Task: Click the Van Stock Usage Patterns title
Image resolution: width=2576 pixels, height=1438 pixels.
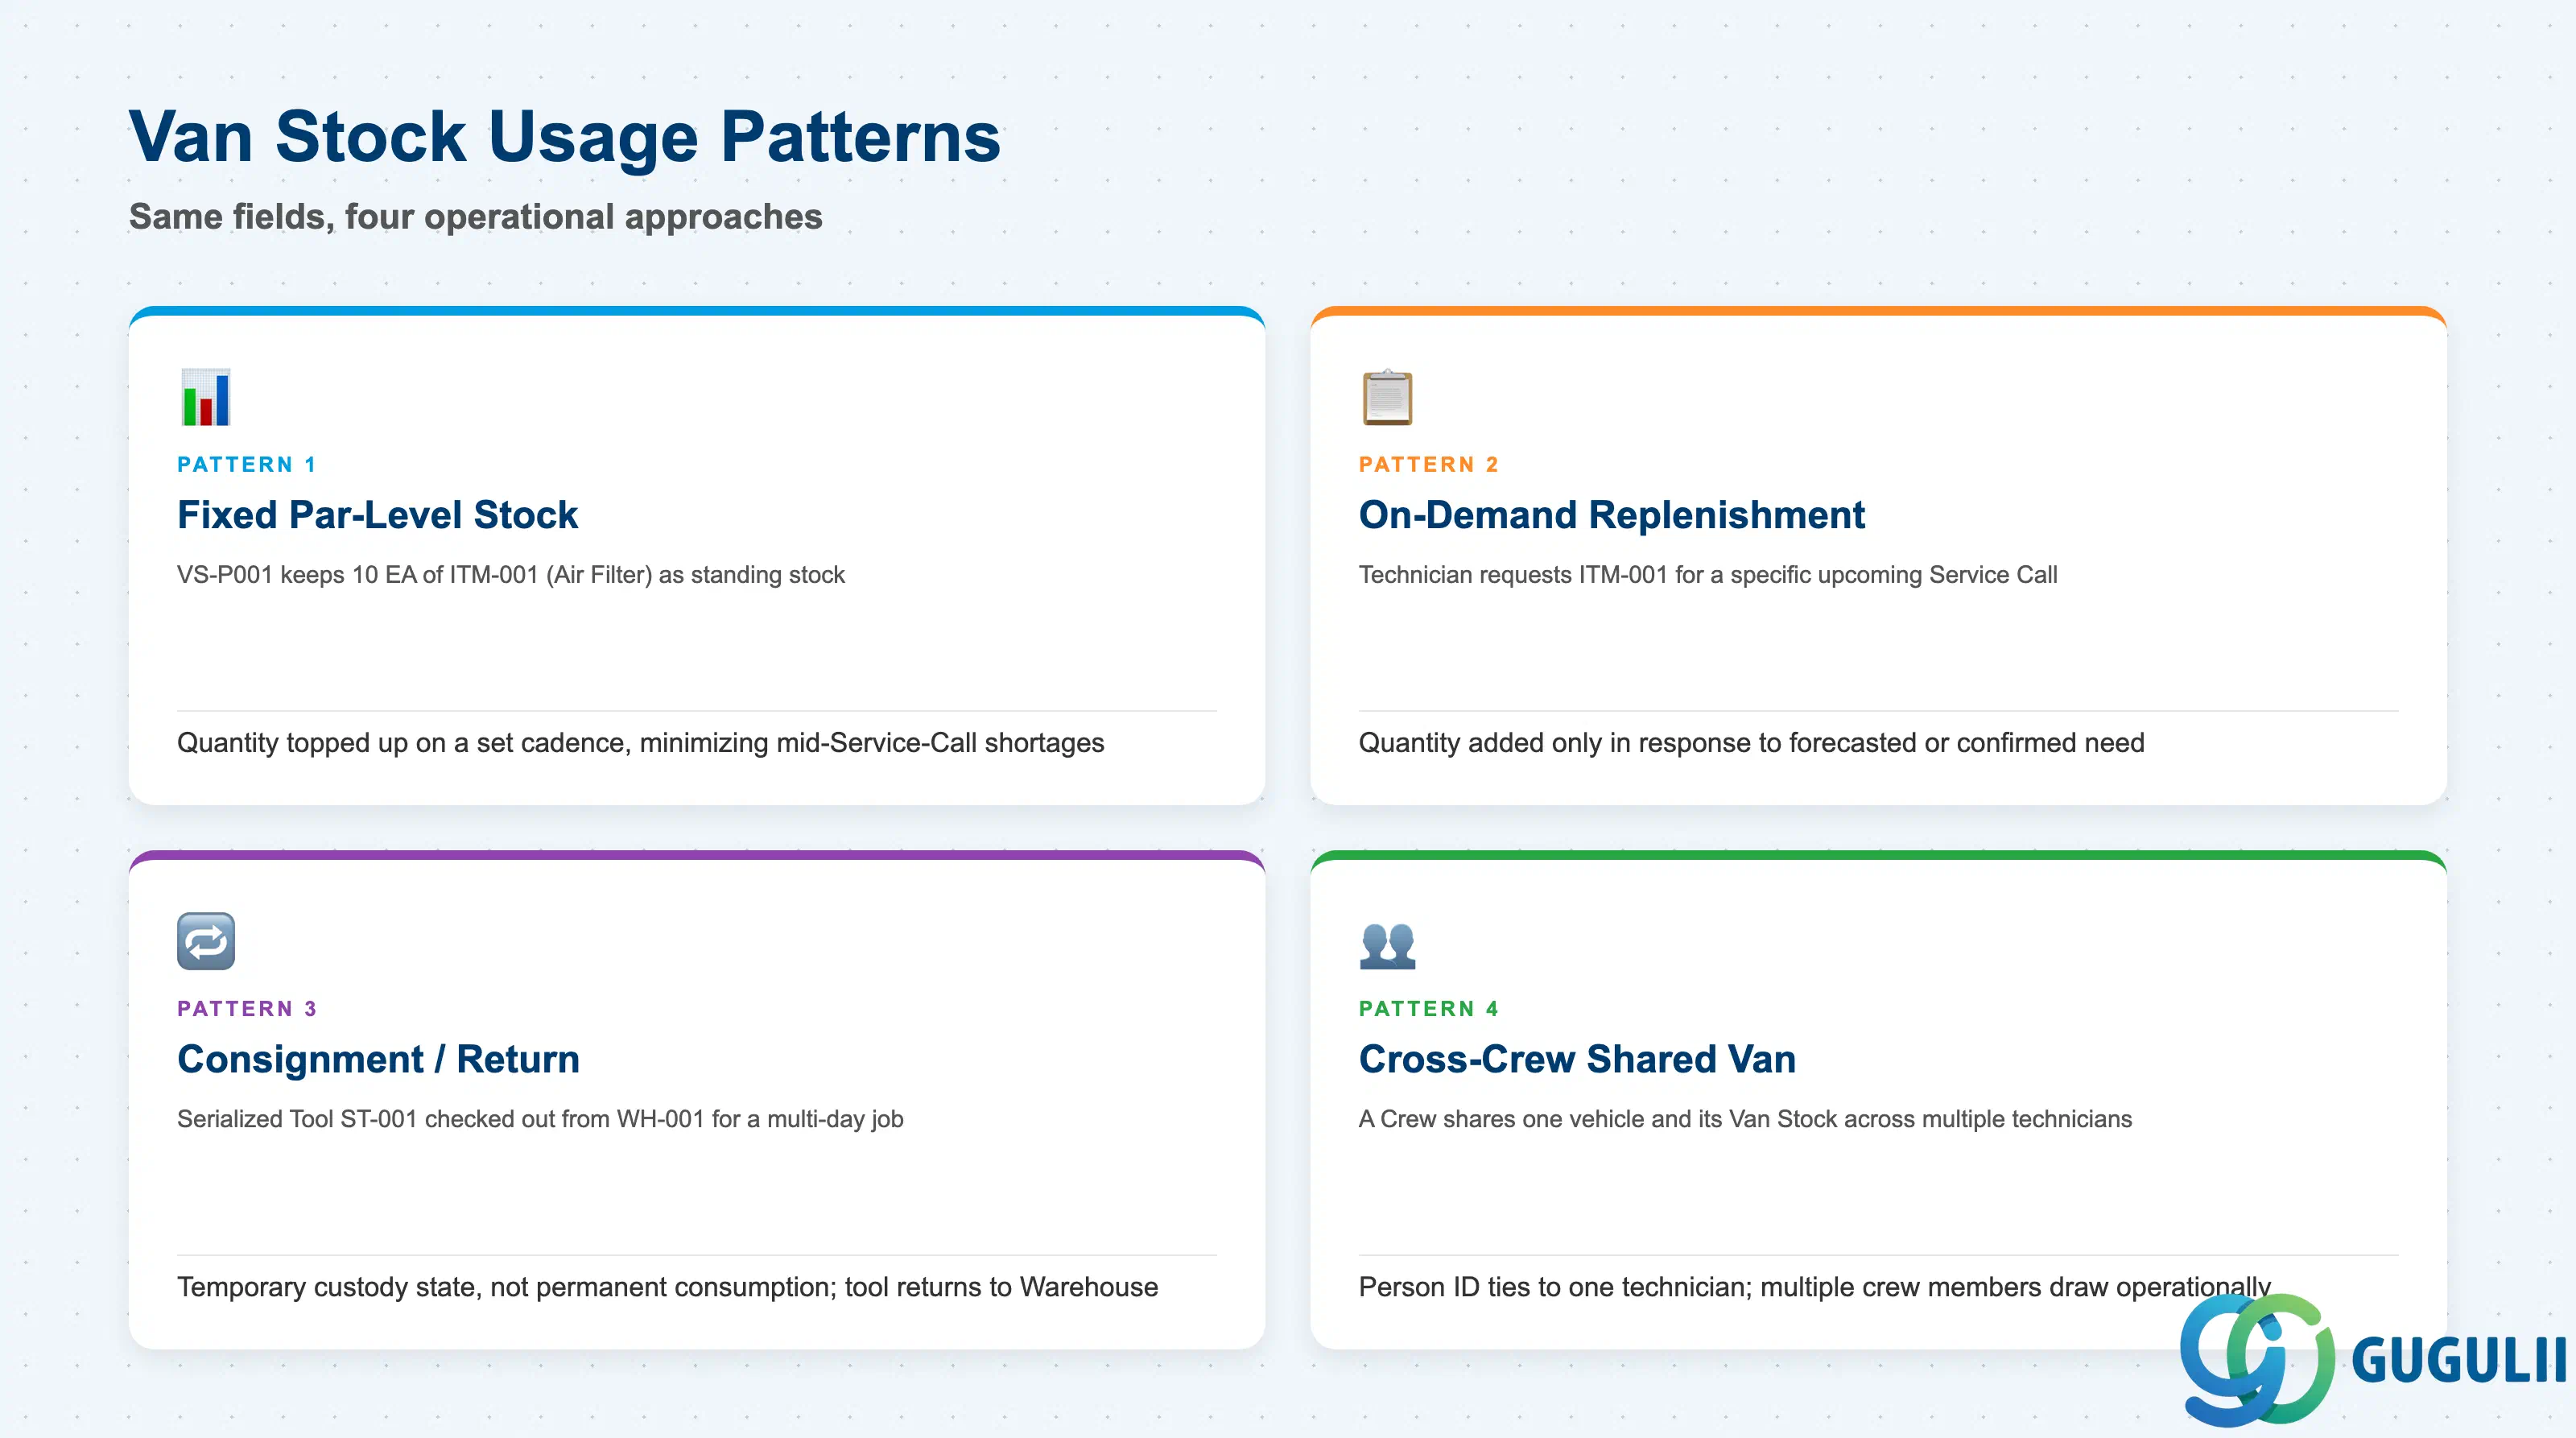Action: pos(565,137)
